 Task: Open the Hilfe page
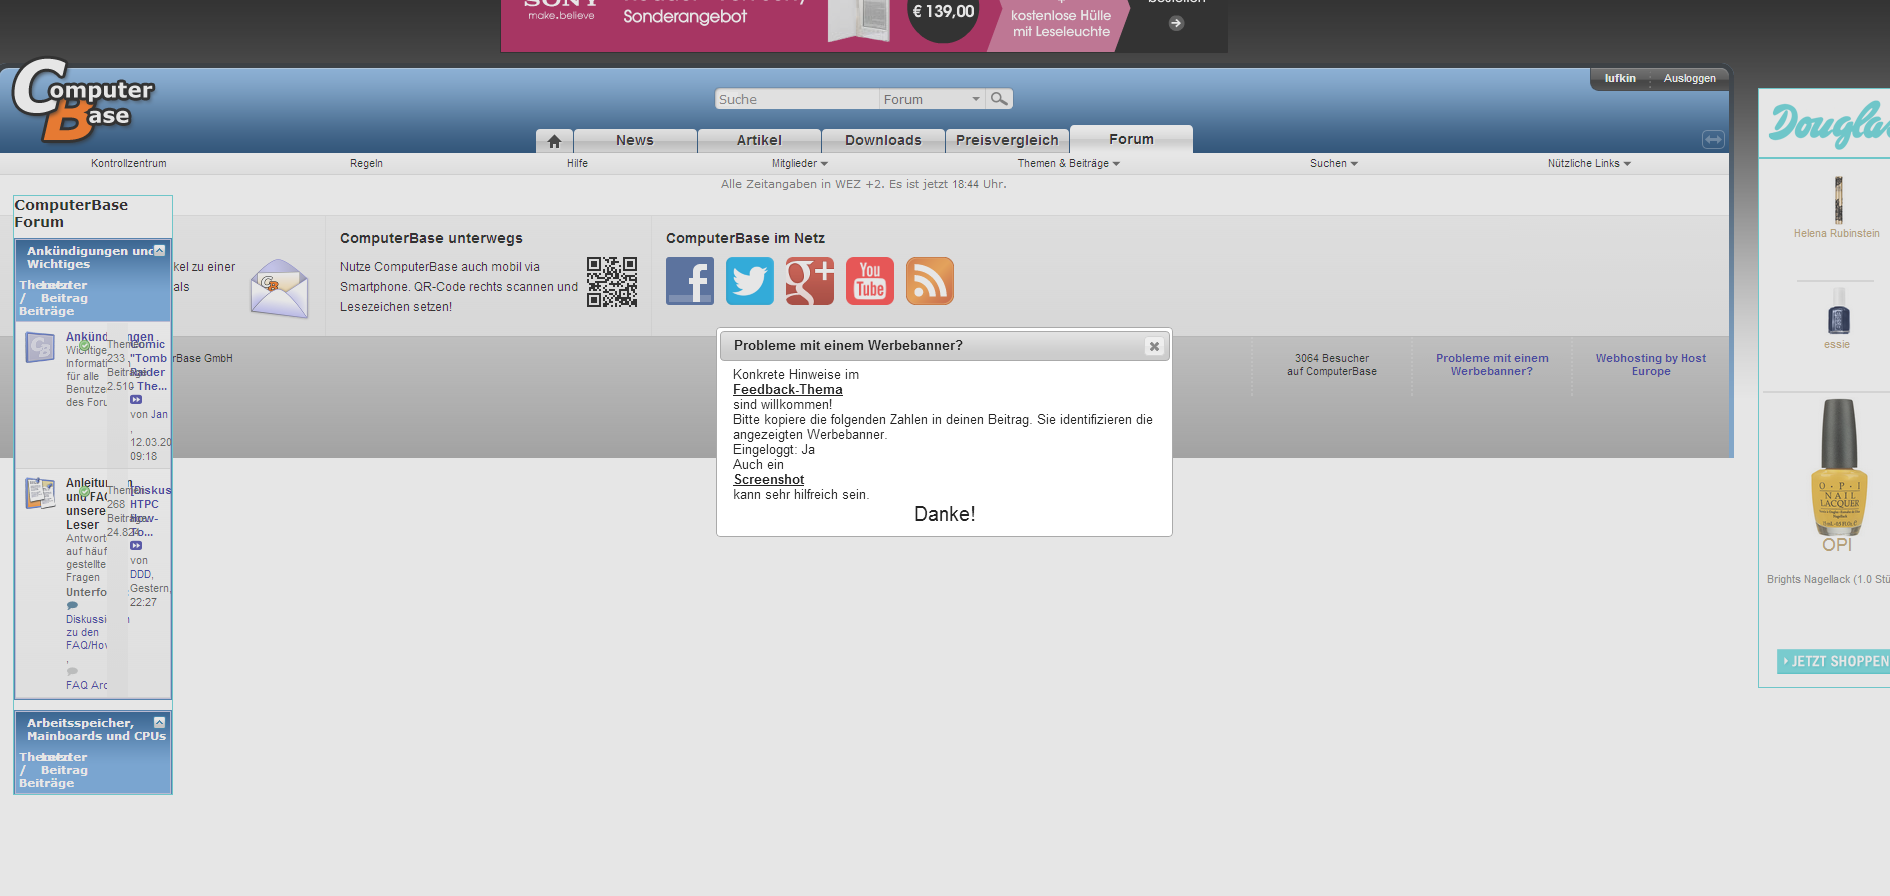click(x=577, y=163)
